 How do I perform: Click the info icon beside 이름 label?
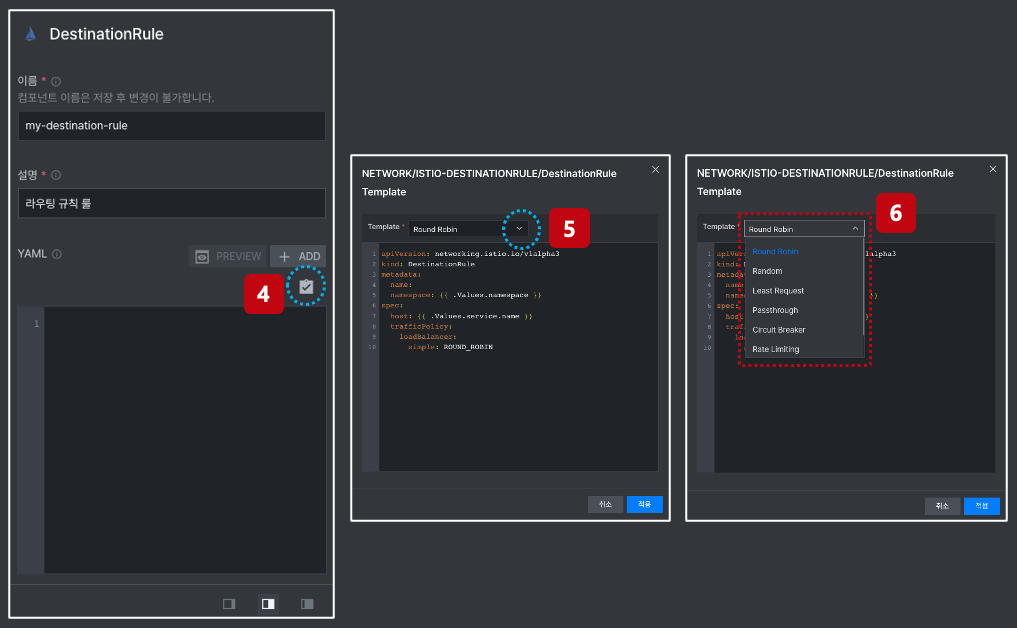[56, 81]
